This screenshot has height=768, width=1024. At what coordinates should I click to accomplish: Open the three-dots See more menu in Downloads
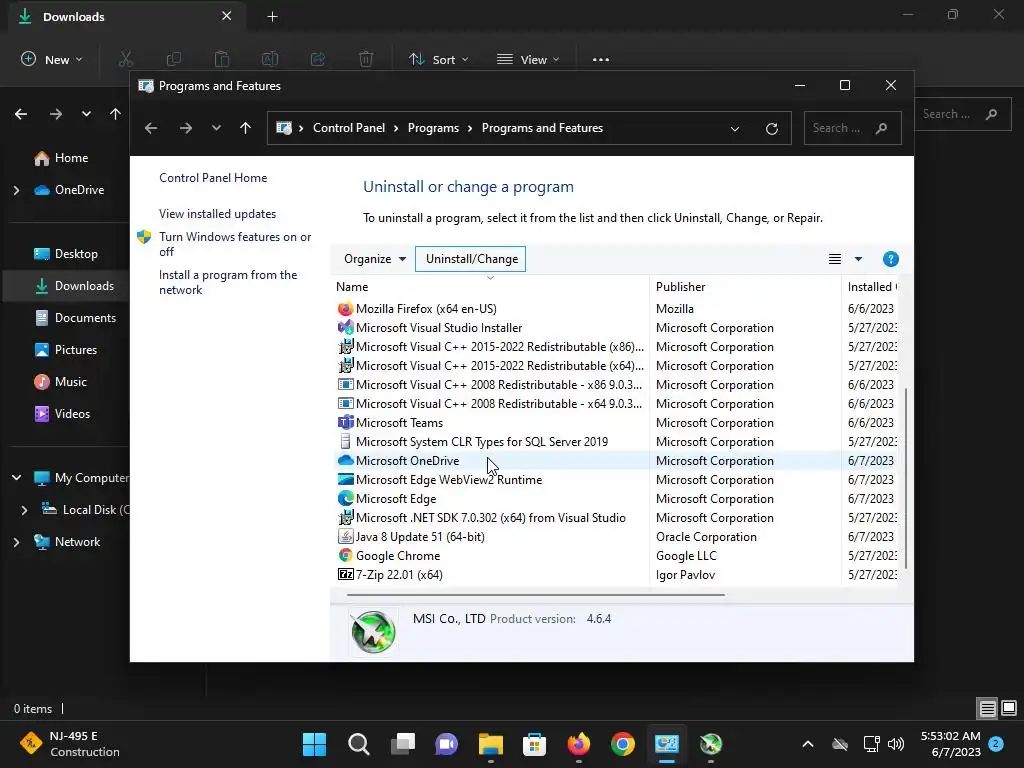click(601, 59)
